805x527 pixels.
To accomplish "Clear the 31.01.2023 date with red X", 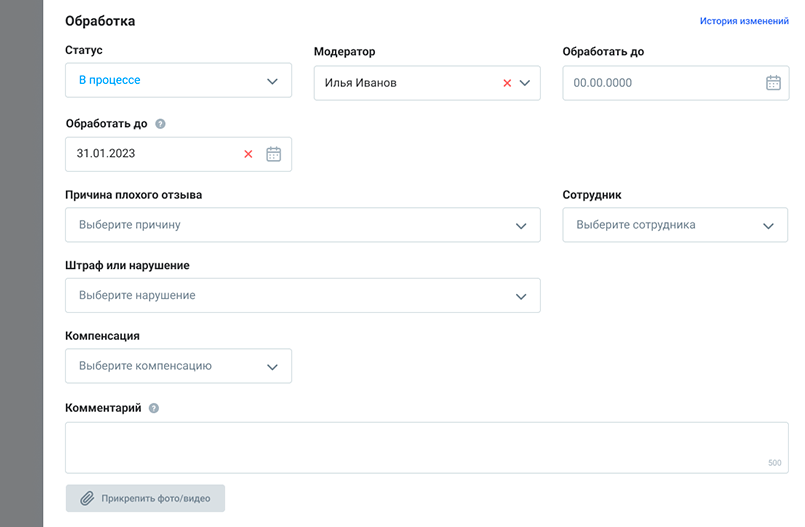I will pos(249,154).
